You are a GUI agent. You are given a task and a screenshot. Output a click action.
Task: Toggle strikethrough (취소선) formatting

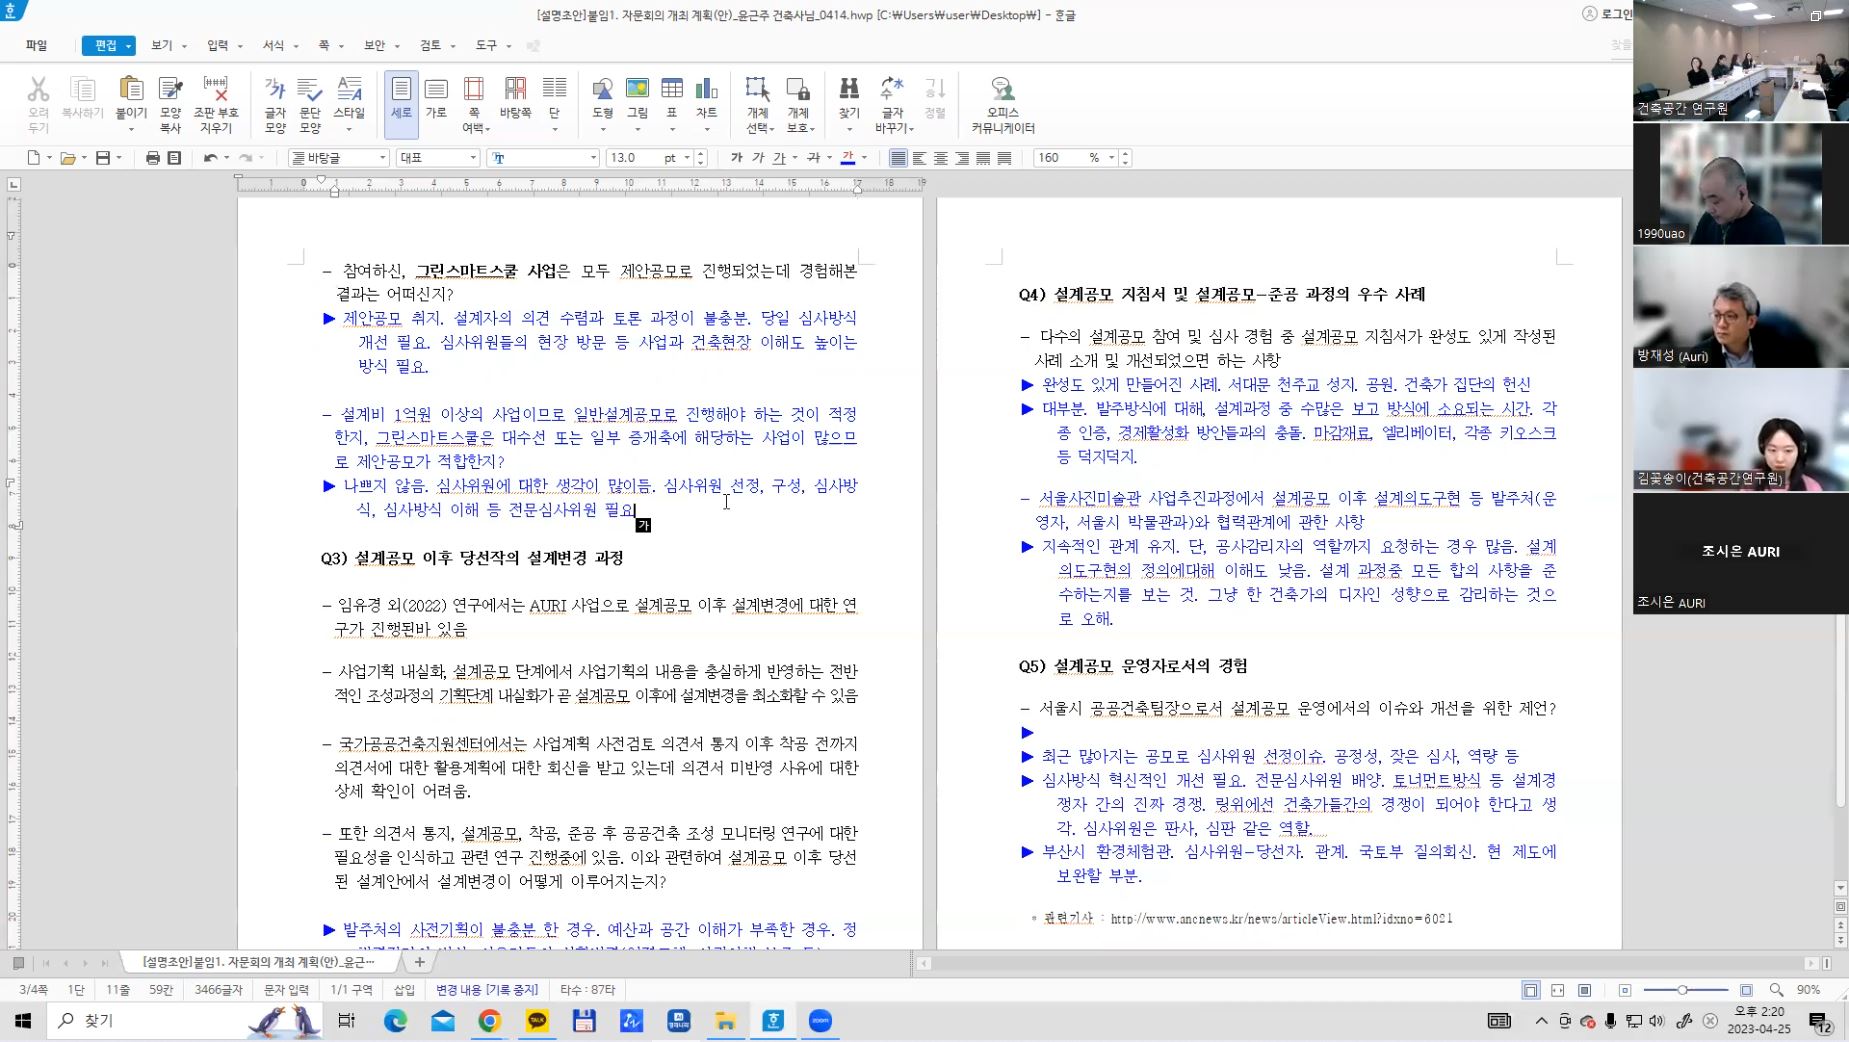pos(813,158)
